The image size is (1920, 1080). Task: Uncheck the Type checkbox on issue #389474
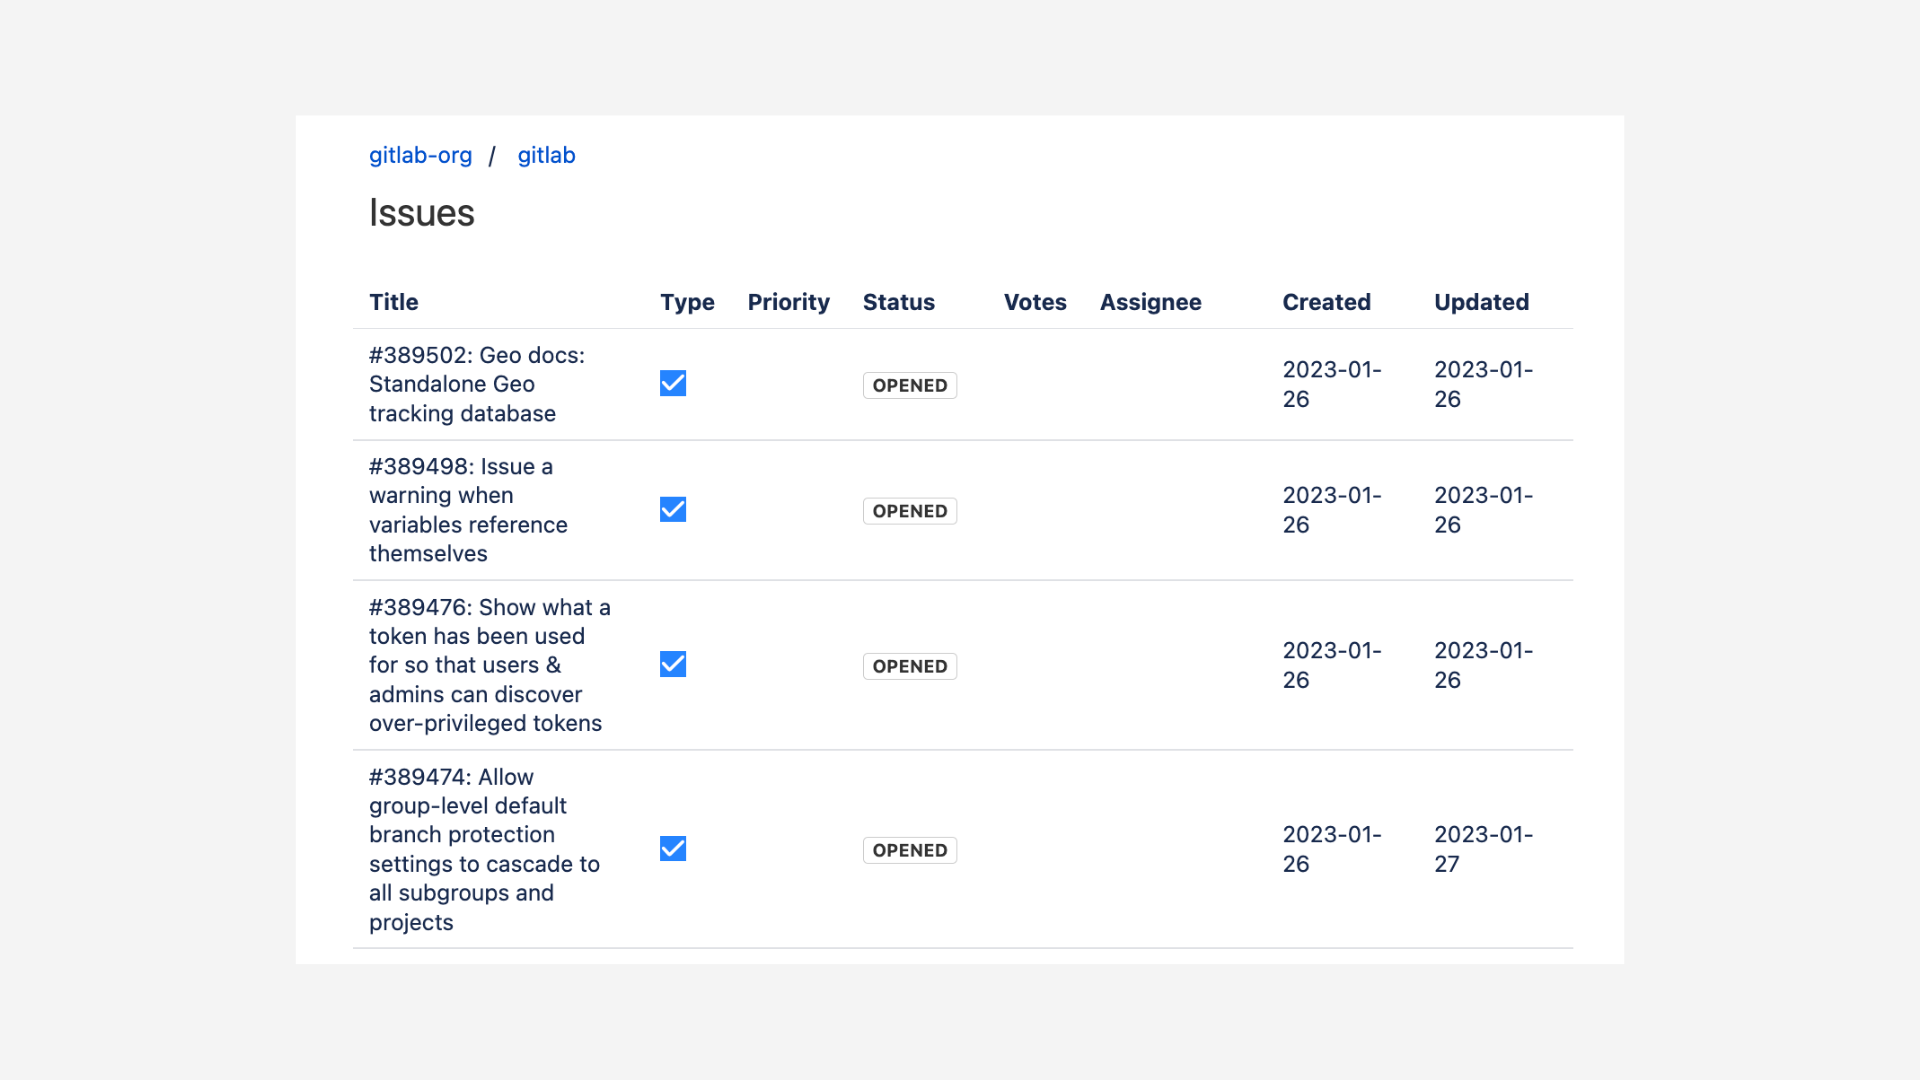pyautogui.click(x=672, y=848)
